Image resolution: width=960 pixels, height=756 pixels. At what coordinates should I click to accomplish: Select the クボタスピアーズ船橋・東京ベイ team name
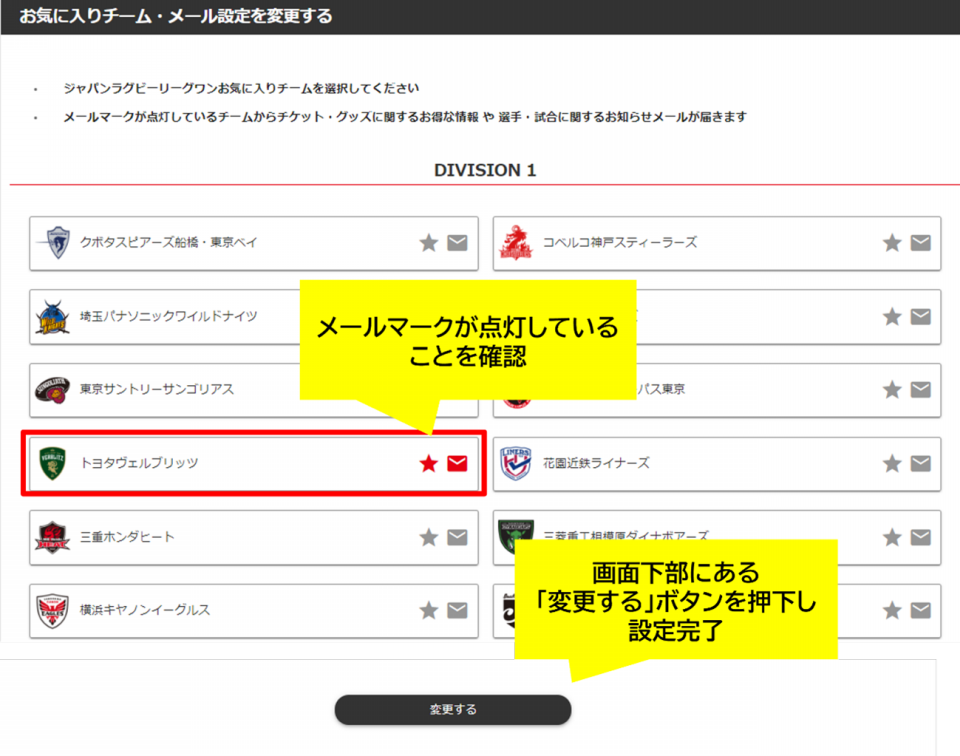168,242
